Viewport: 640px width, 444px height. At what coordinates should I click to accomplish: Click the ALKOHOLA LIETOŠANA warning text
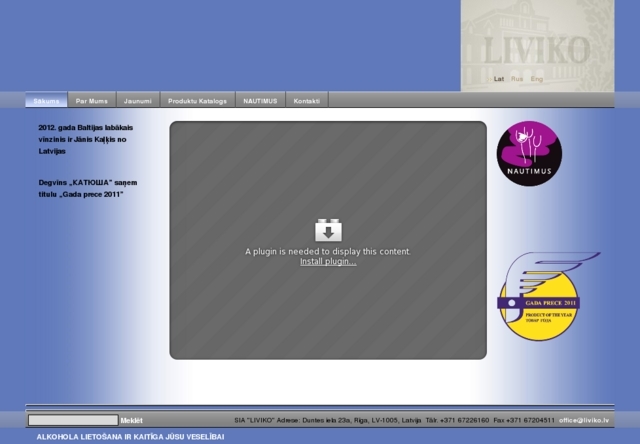click(x=130, y=437)
